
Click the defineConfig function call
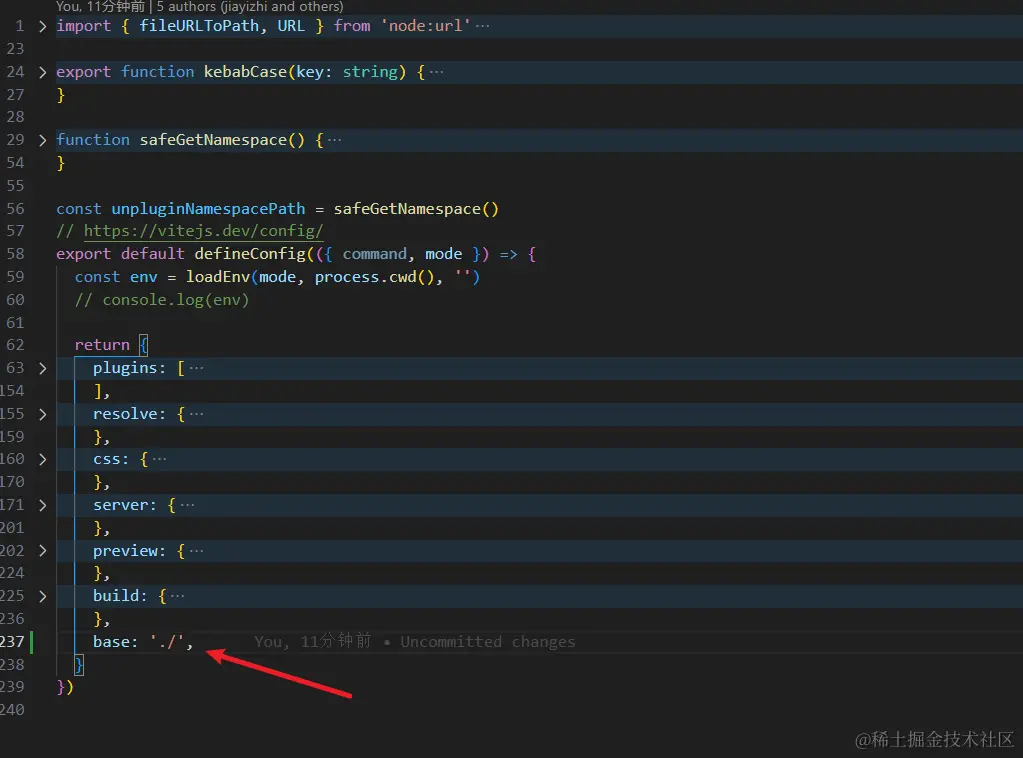(x=250, y=254)
